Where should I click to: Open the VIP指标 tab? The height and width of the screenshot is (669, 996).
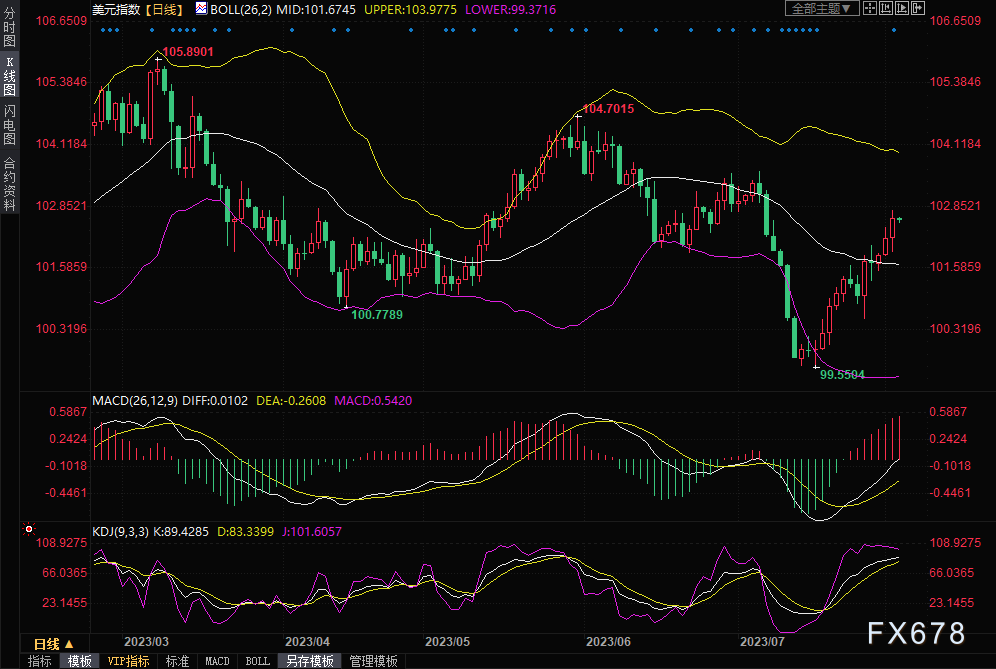(128, 661)
